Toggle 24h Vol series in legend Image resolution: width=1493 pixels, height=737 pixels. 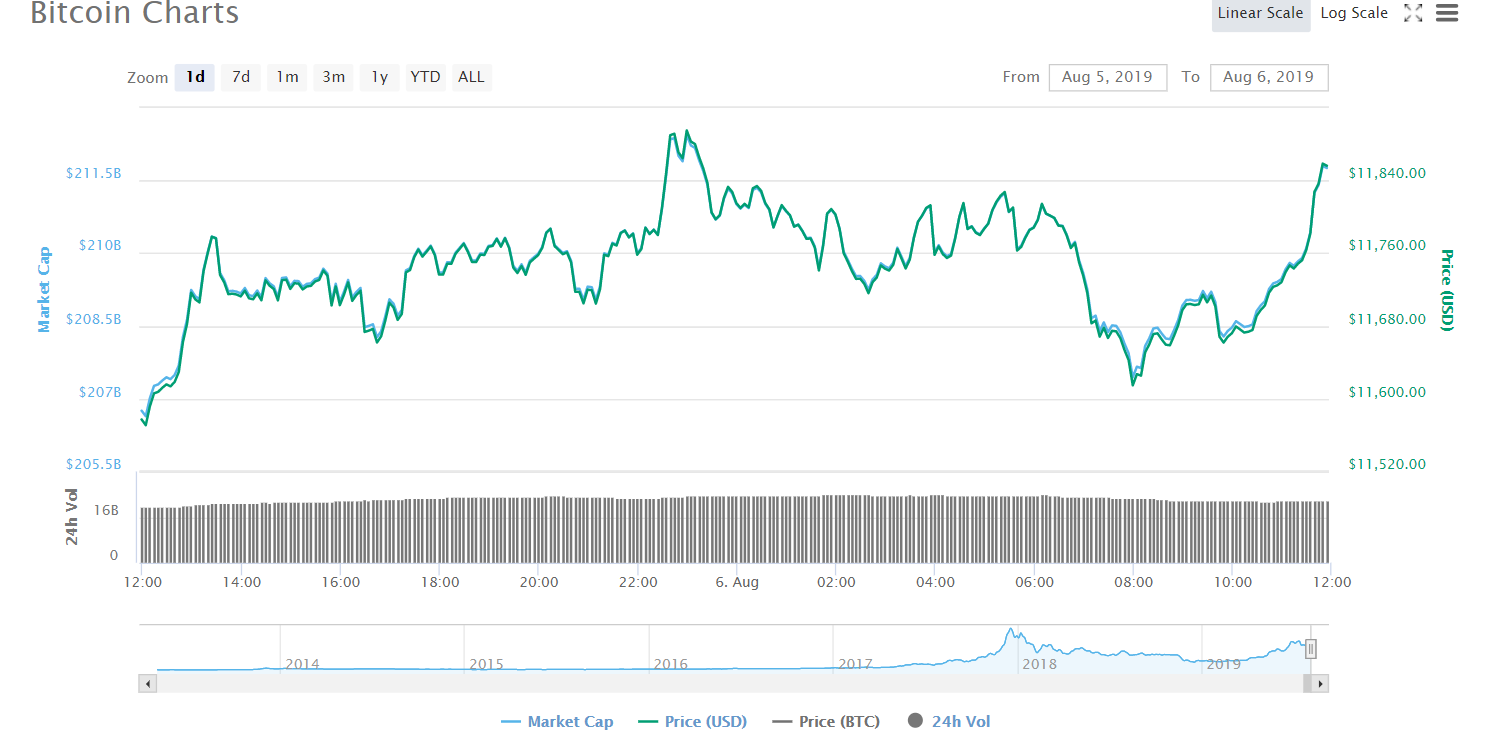coord(949,721)
